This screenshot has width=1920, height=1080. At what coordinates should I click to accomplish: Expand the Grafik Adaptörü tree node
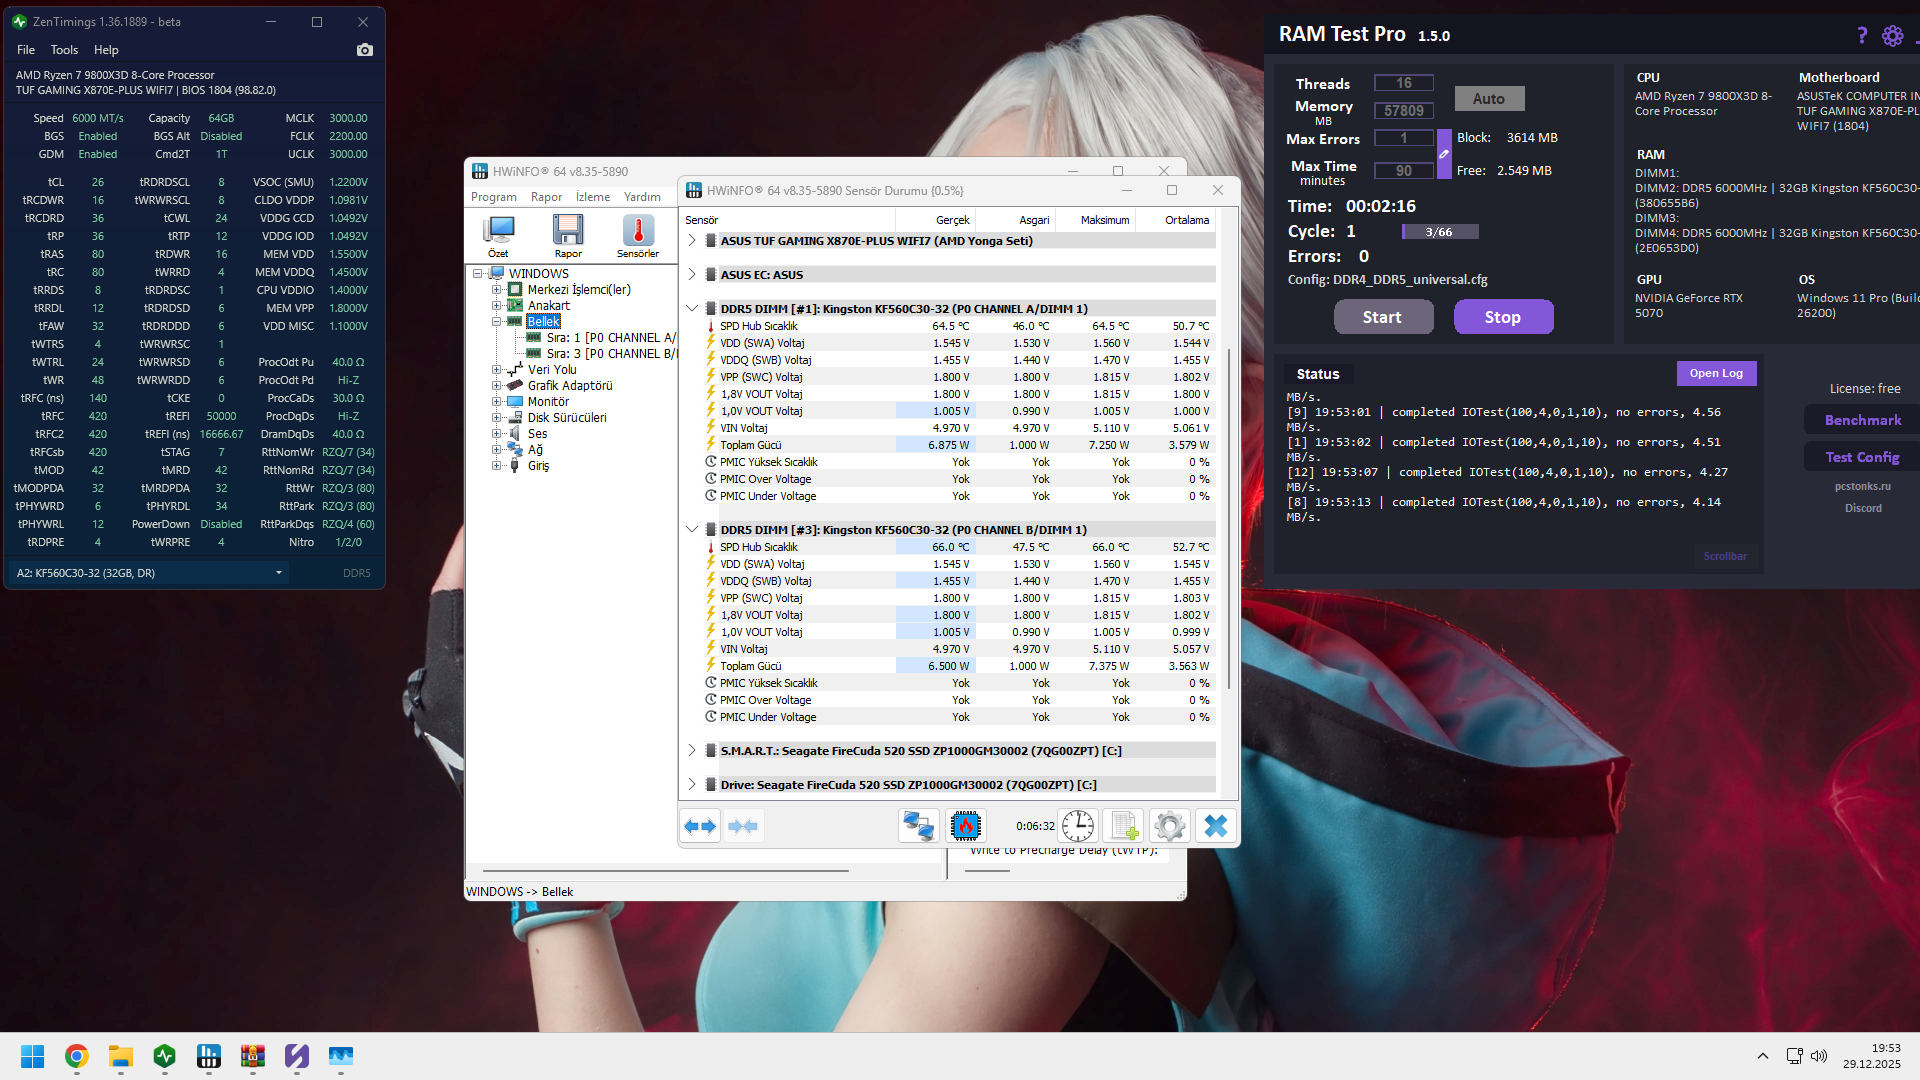tap(496, 386)
